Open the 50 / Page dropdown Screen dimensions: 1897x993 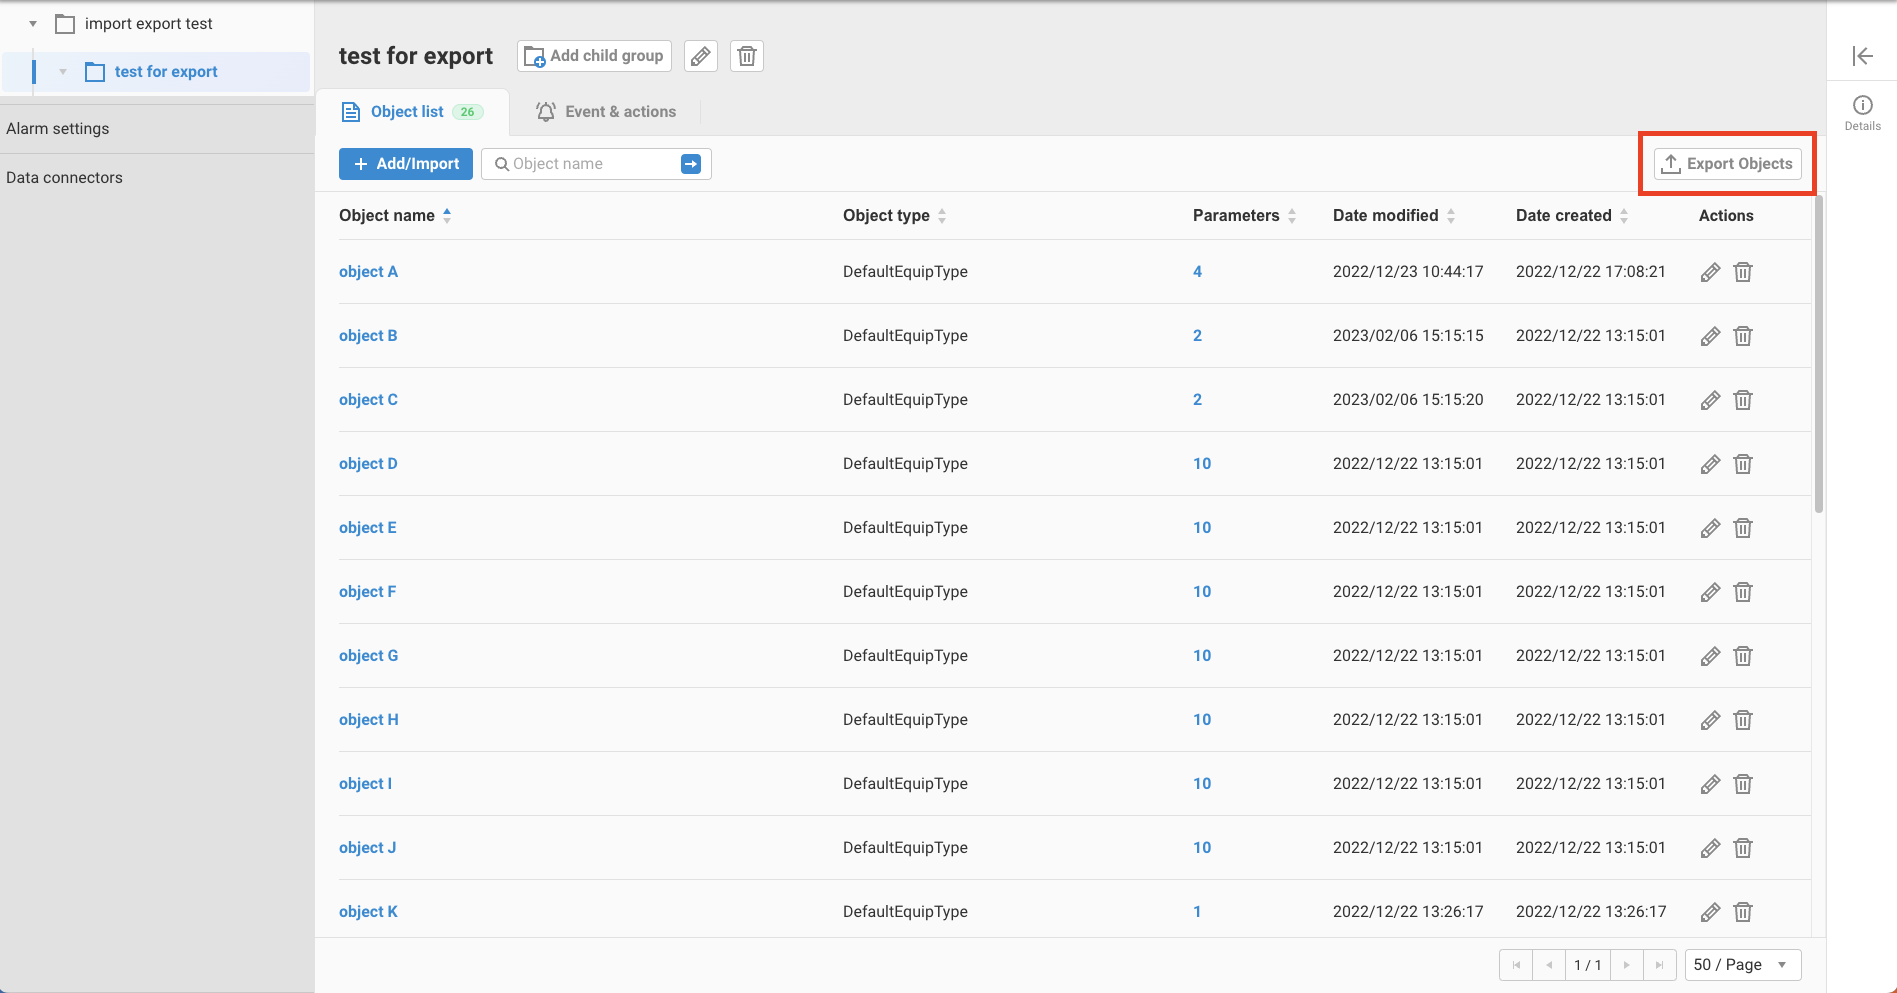pos(1742,965)
